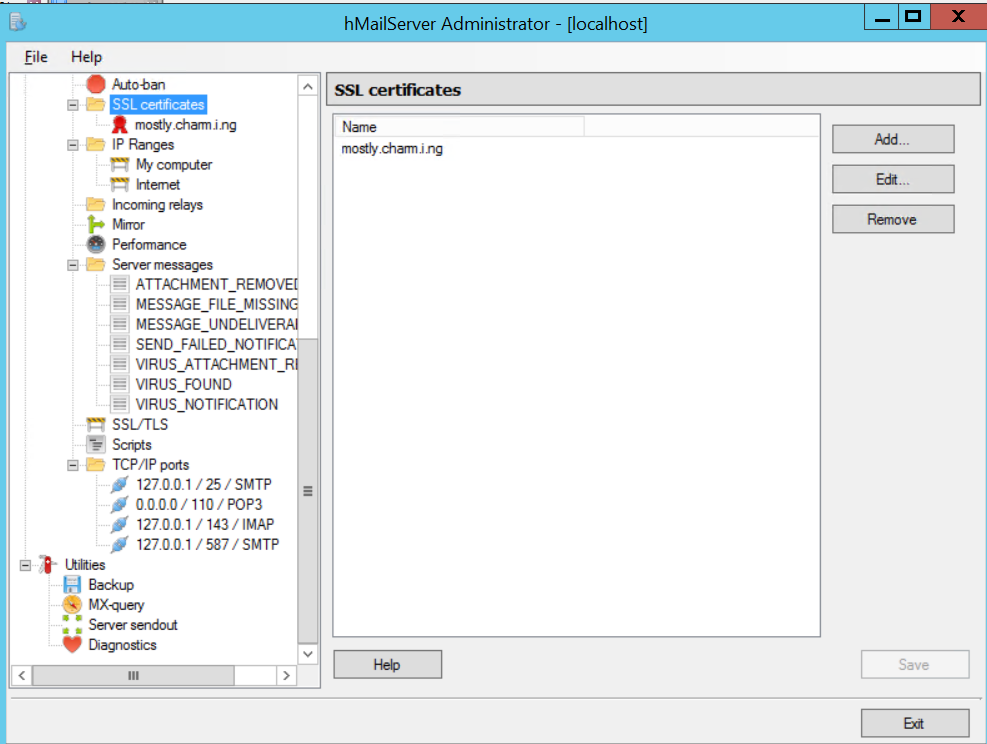Select mostly.charm.i.ng in the certificate list

point(392,149)
